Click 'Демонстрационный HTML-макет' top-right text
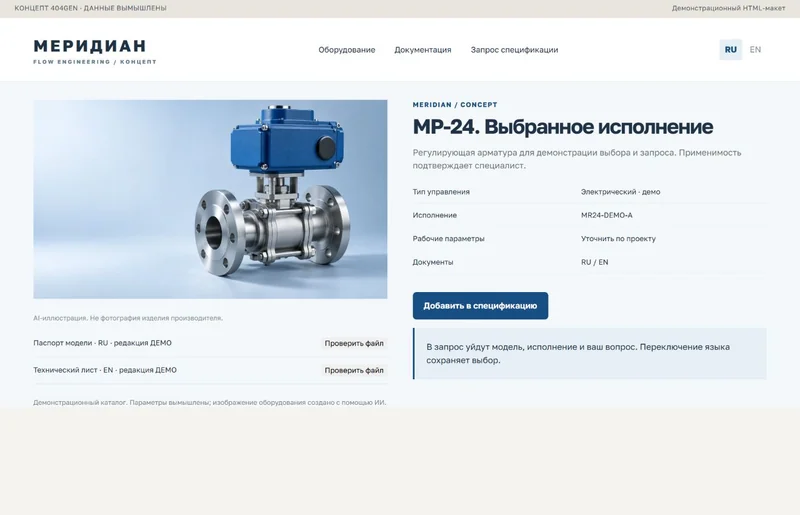Image resolution: width=800 pixels, height=515 pixels. [728, 8]
